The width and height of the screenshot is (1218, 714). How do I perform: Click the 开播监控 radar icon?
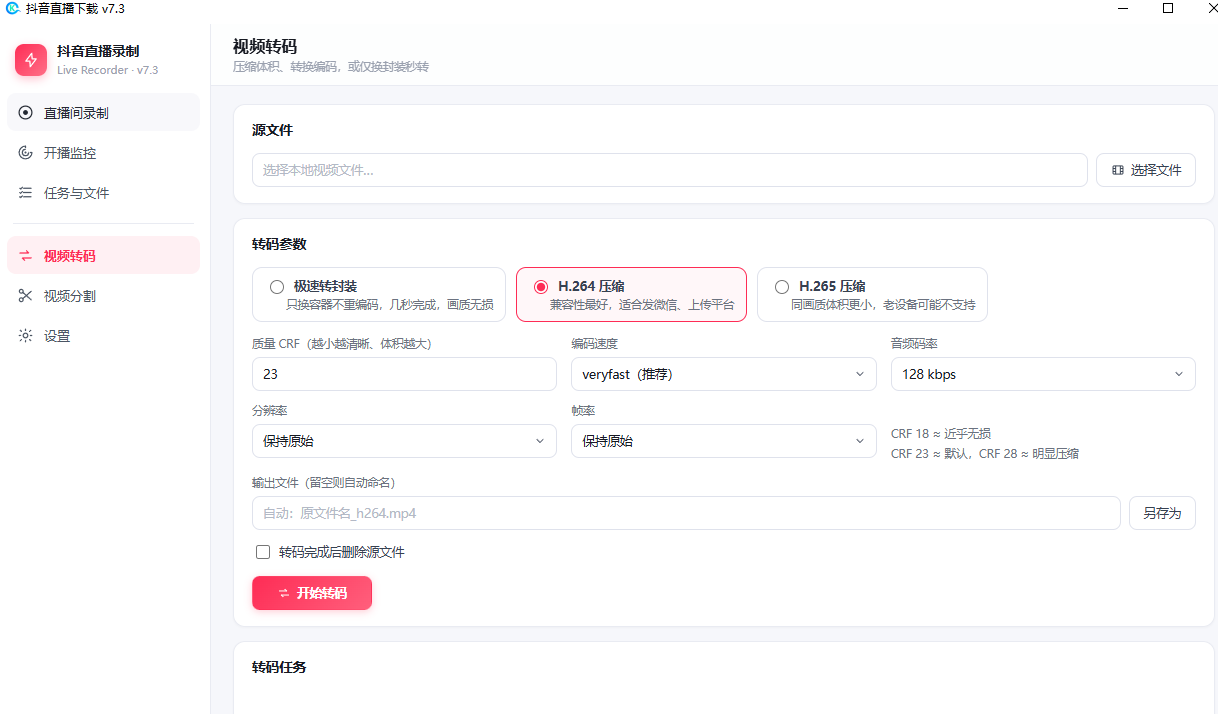[x=26, y=153]
